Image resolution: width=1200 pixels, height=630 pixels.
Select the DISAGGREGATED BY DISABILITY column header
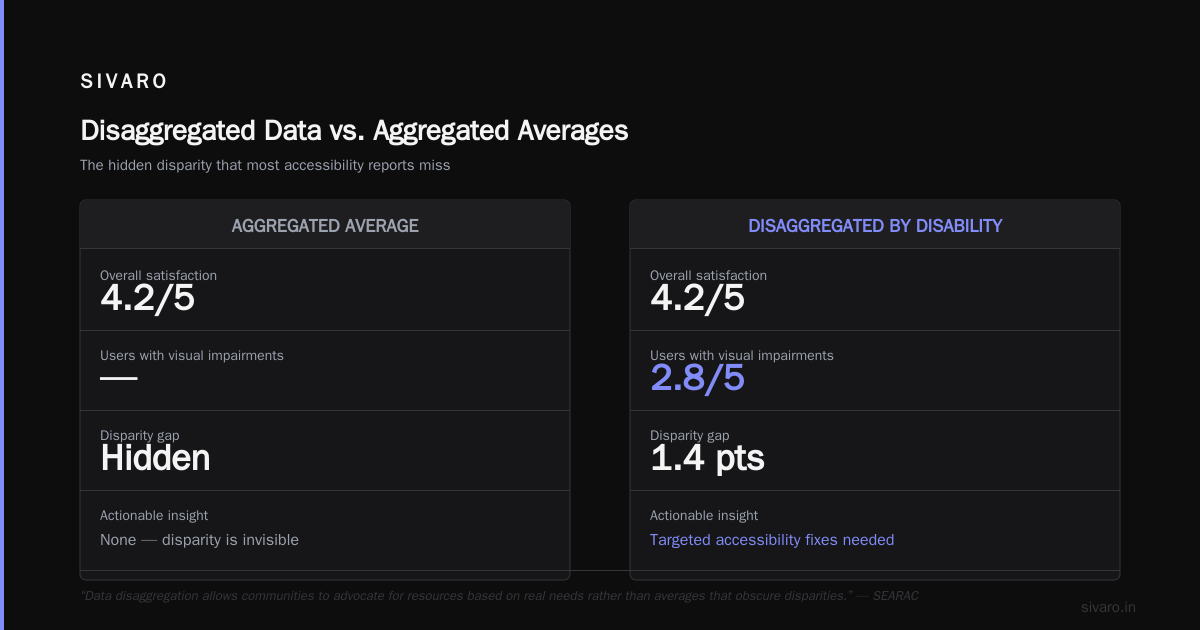[875, 226]
